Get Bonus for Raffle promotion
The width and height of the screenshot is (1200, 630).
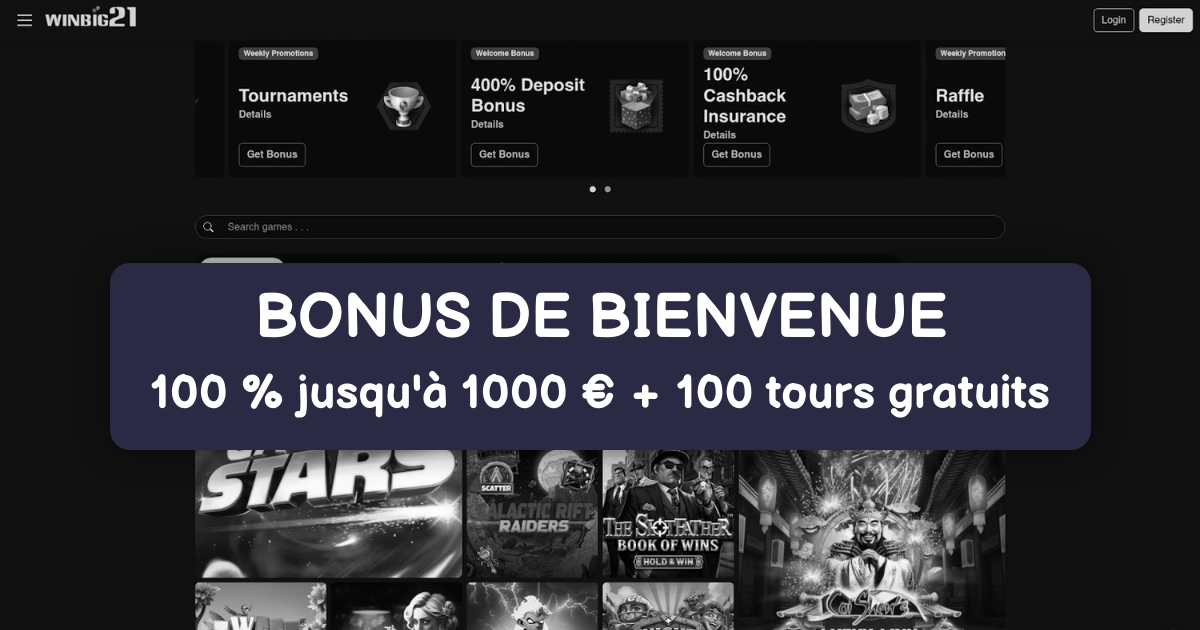tap(969, 154)
